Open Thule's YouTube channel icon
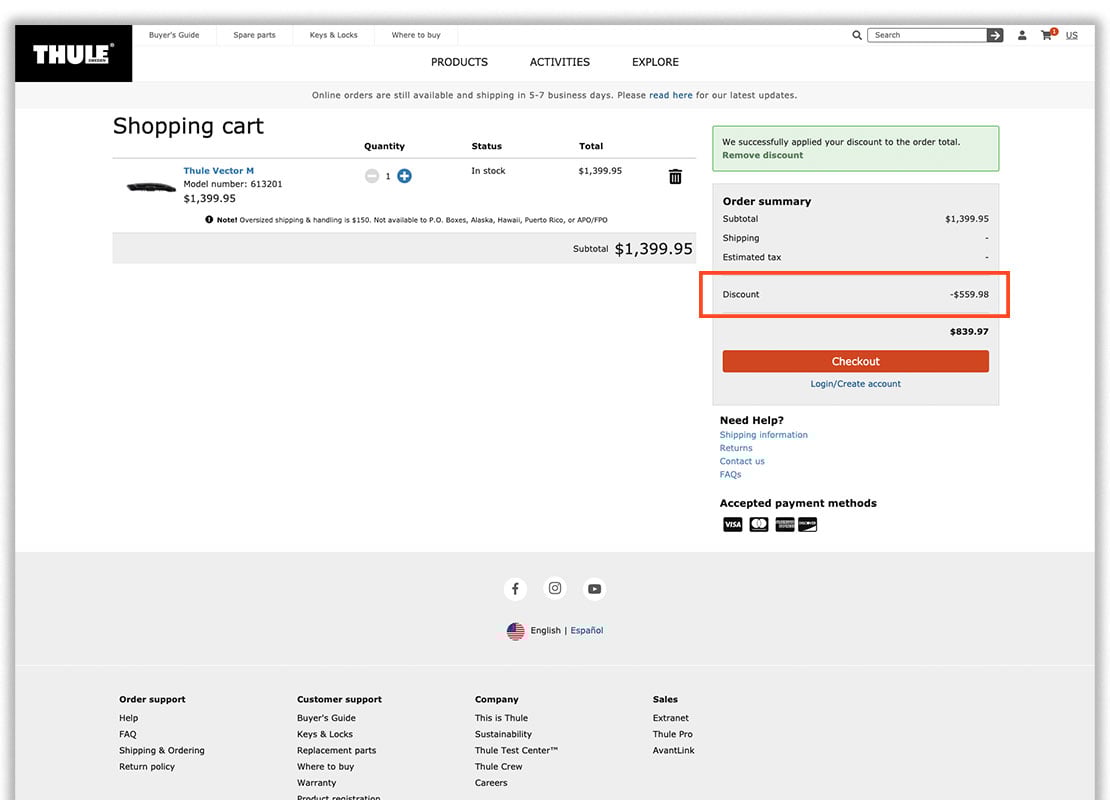 [594, 589]
